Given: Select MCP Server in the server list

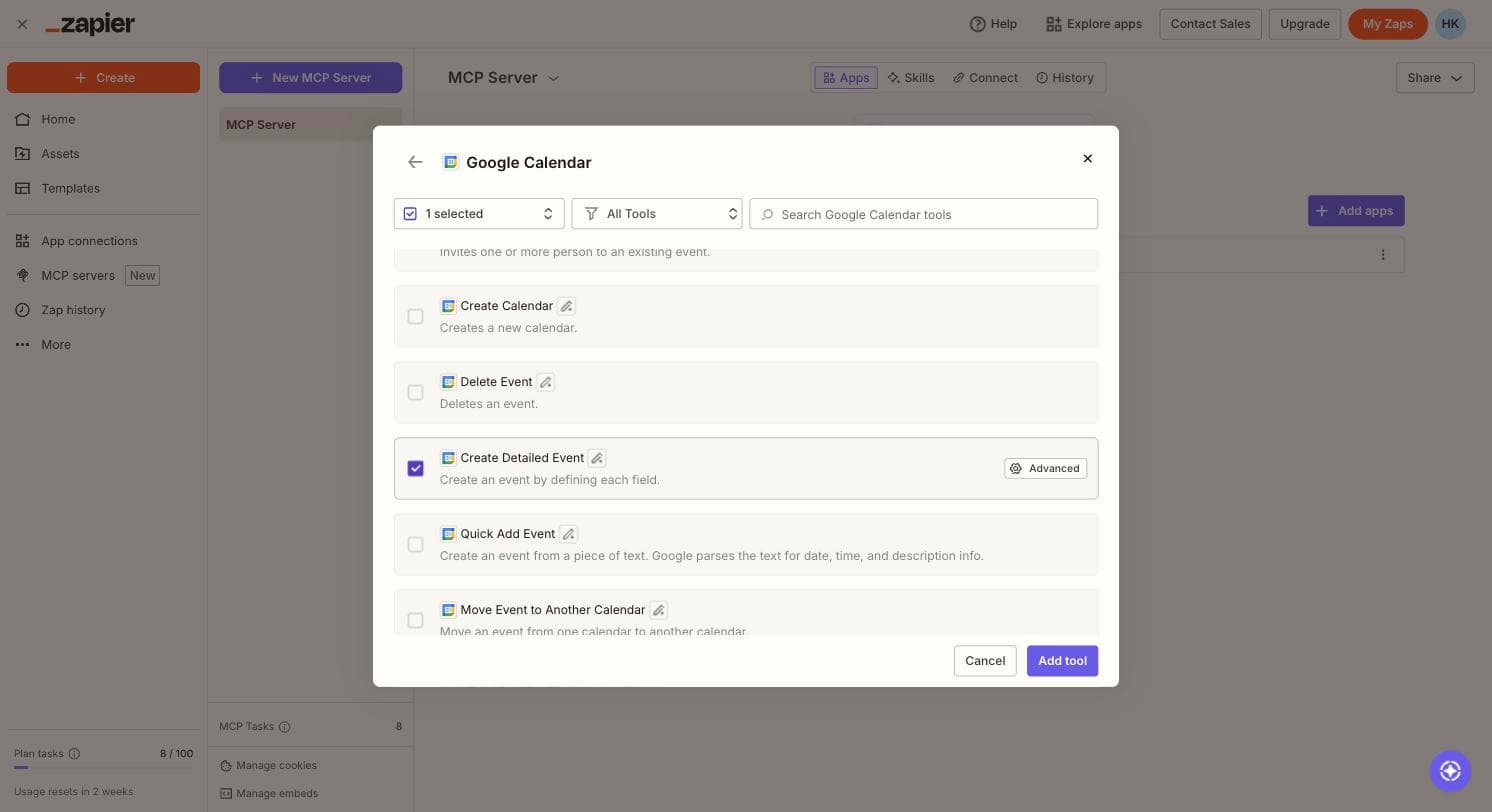Looking at the screenshot, I should pos(310,125).
